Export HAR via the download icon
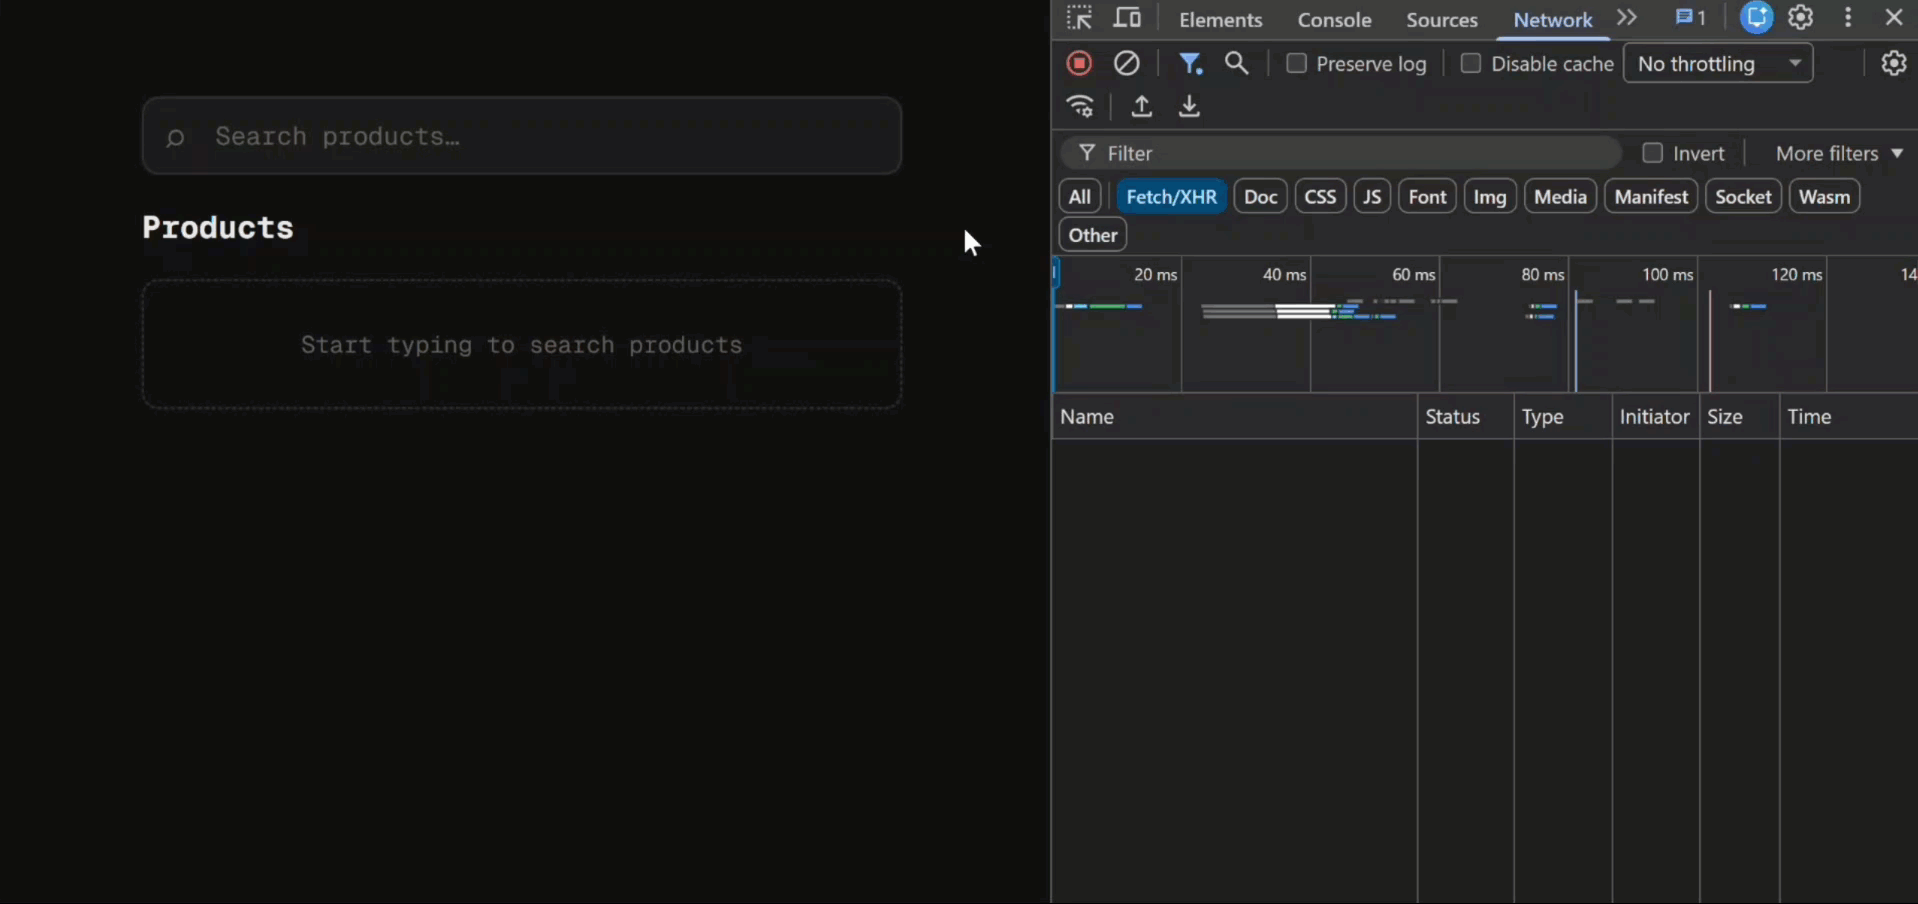This screenshot has width=1918, height=904. tap(1189, 107)
